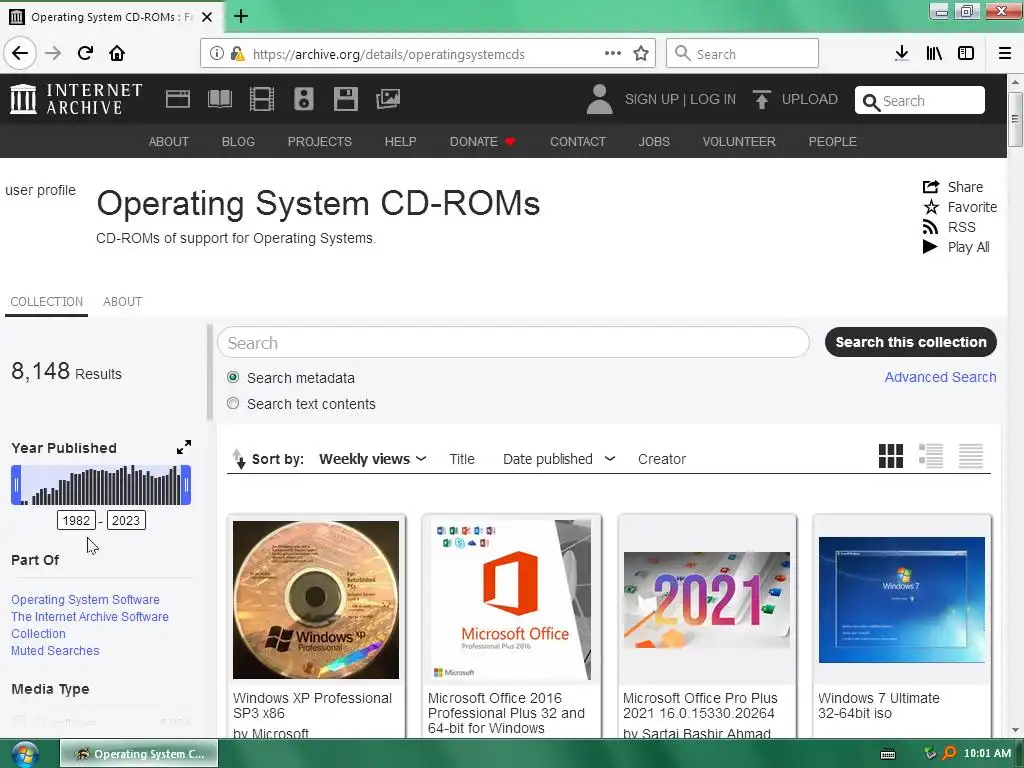
Task: Open the HELP menu item
Action: (400, 142)
